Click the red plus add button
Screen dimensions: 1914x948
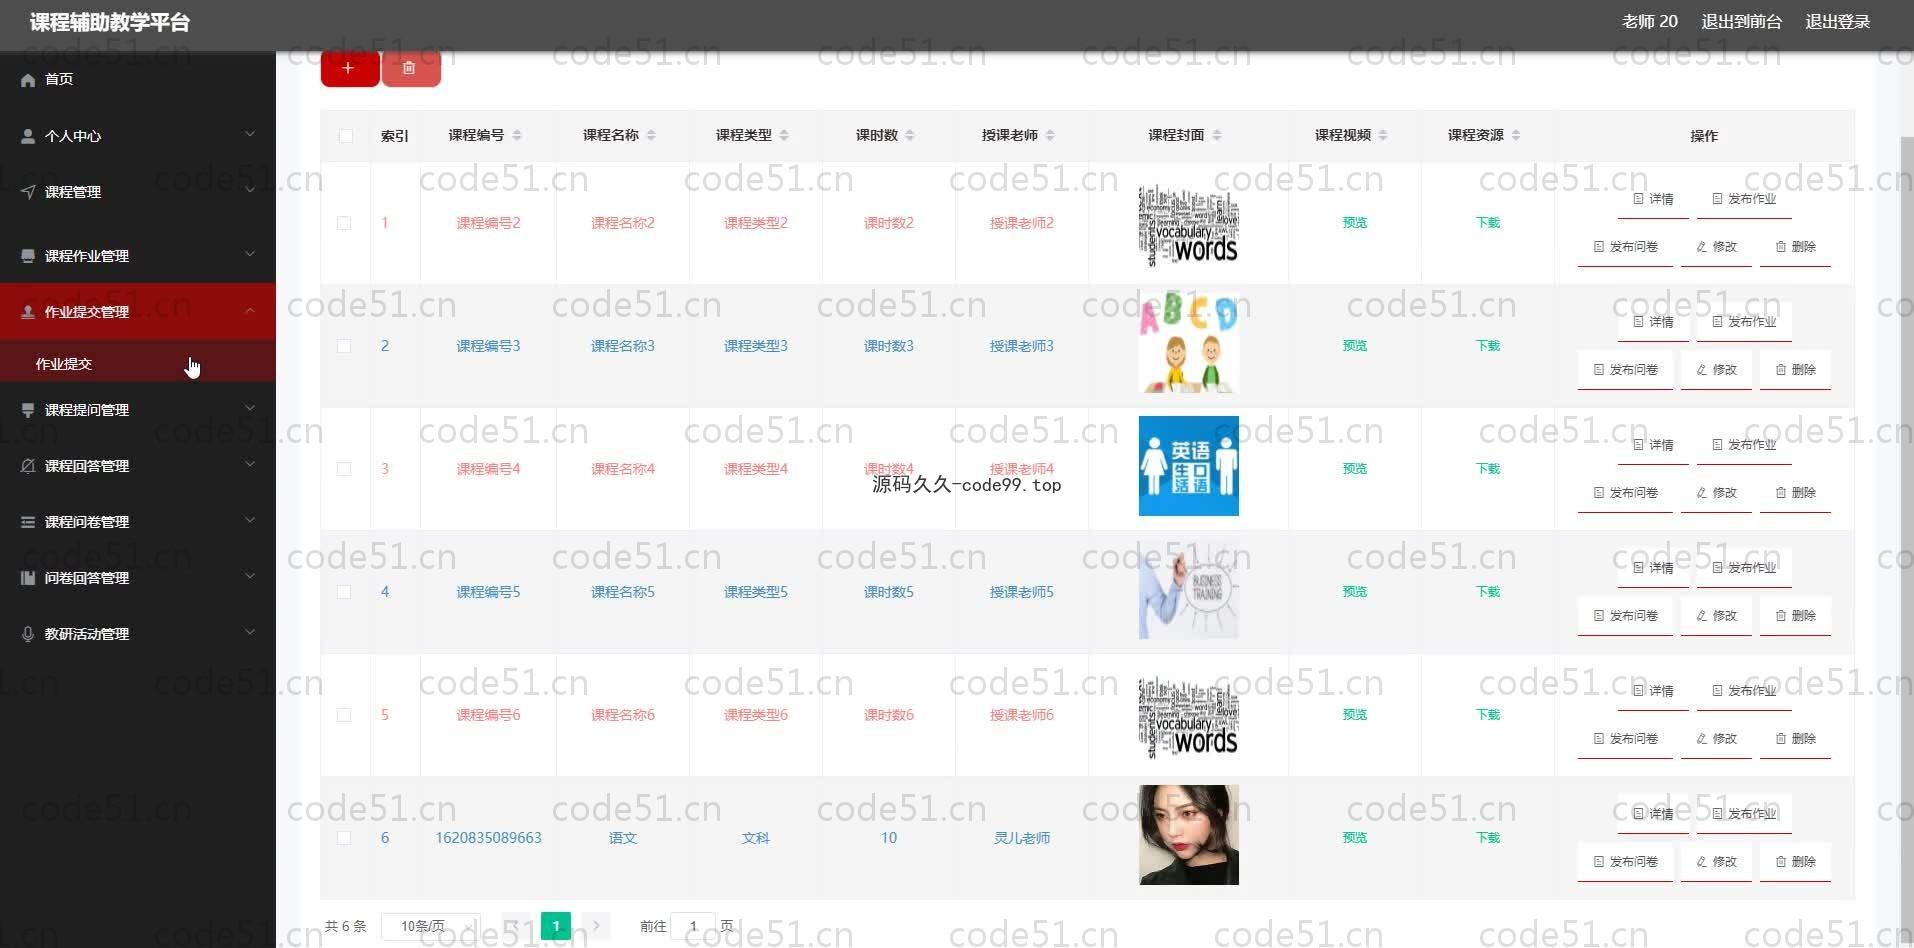click(349, 67)
